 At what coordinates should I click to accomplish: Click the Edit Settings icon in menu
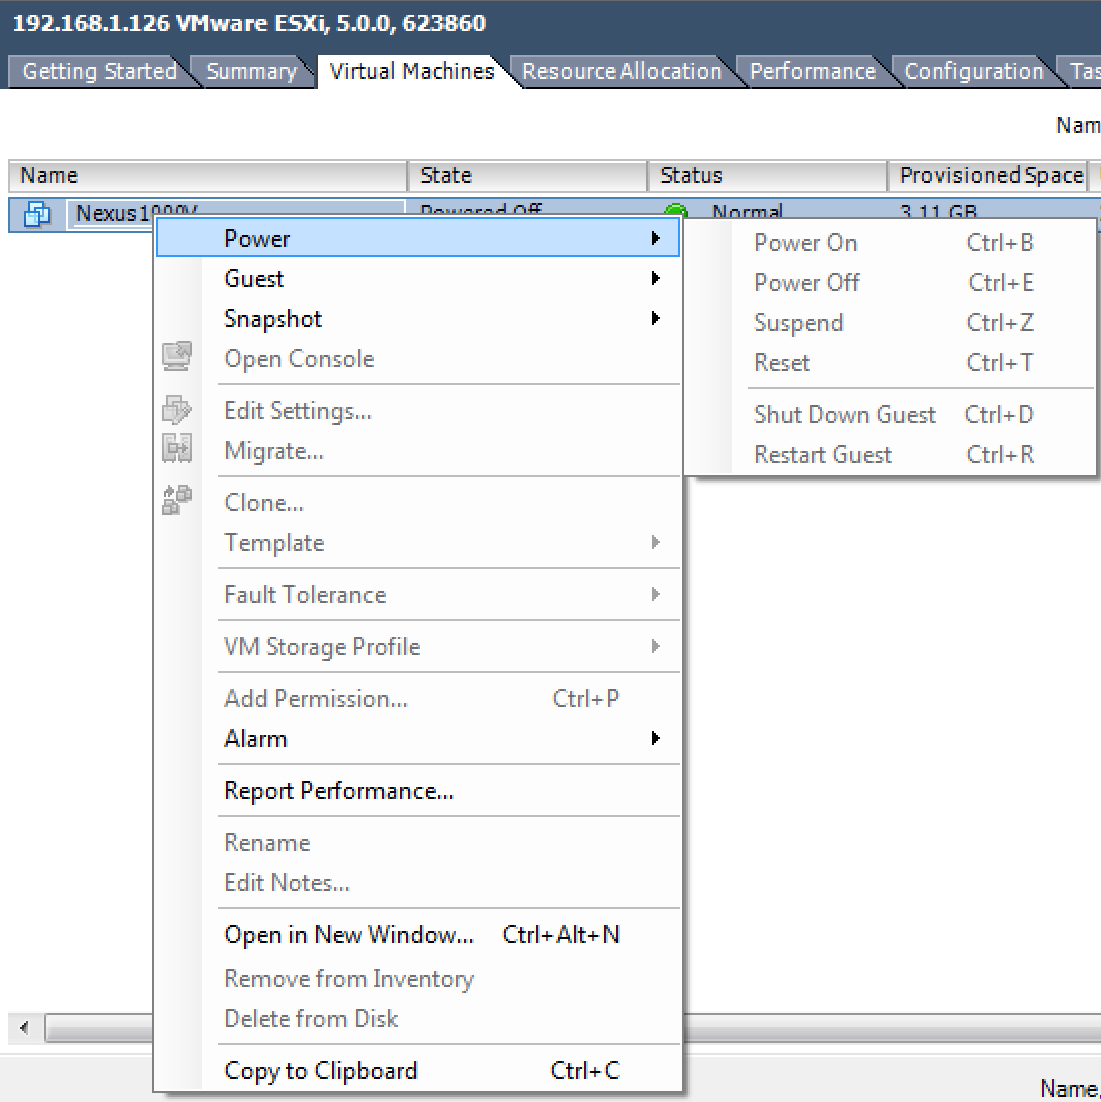tap(176, 409)
